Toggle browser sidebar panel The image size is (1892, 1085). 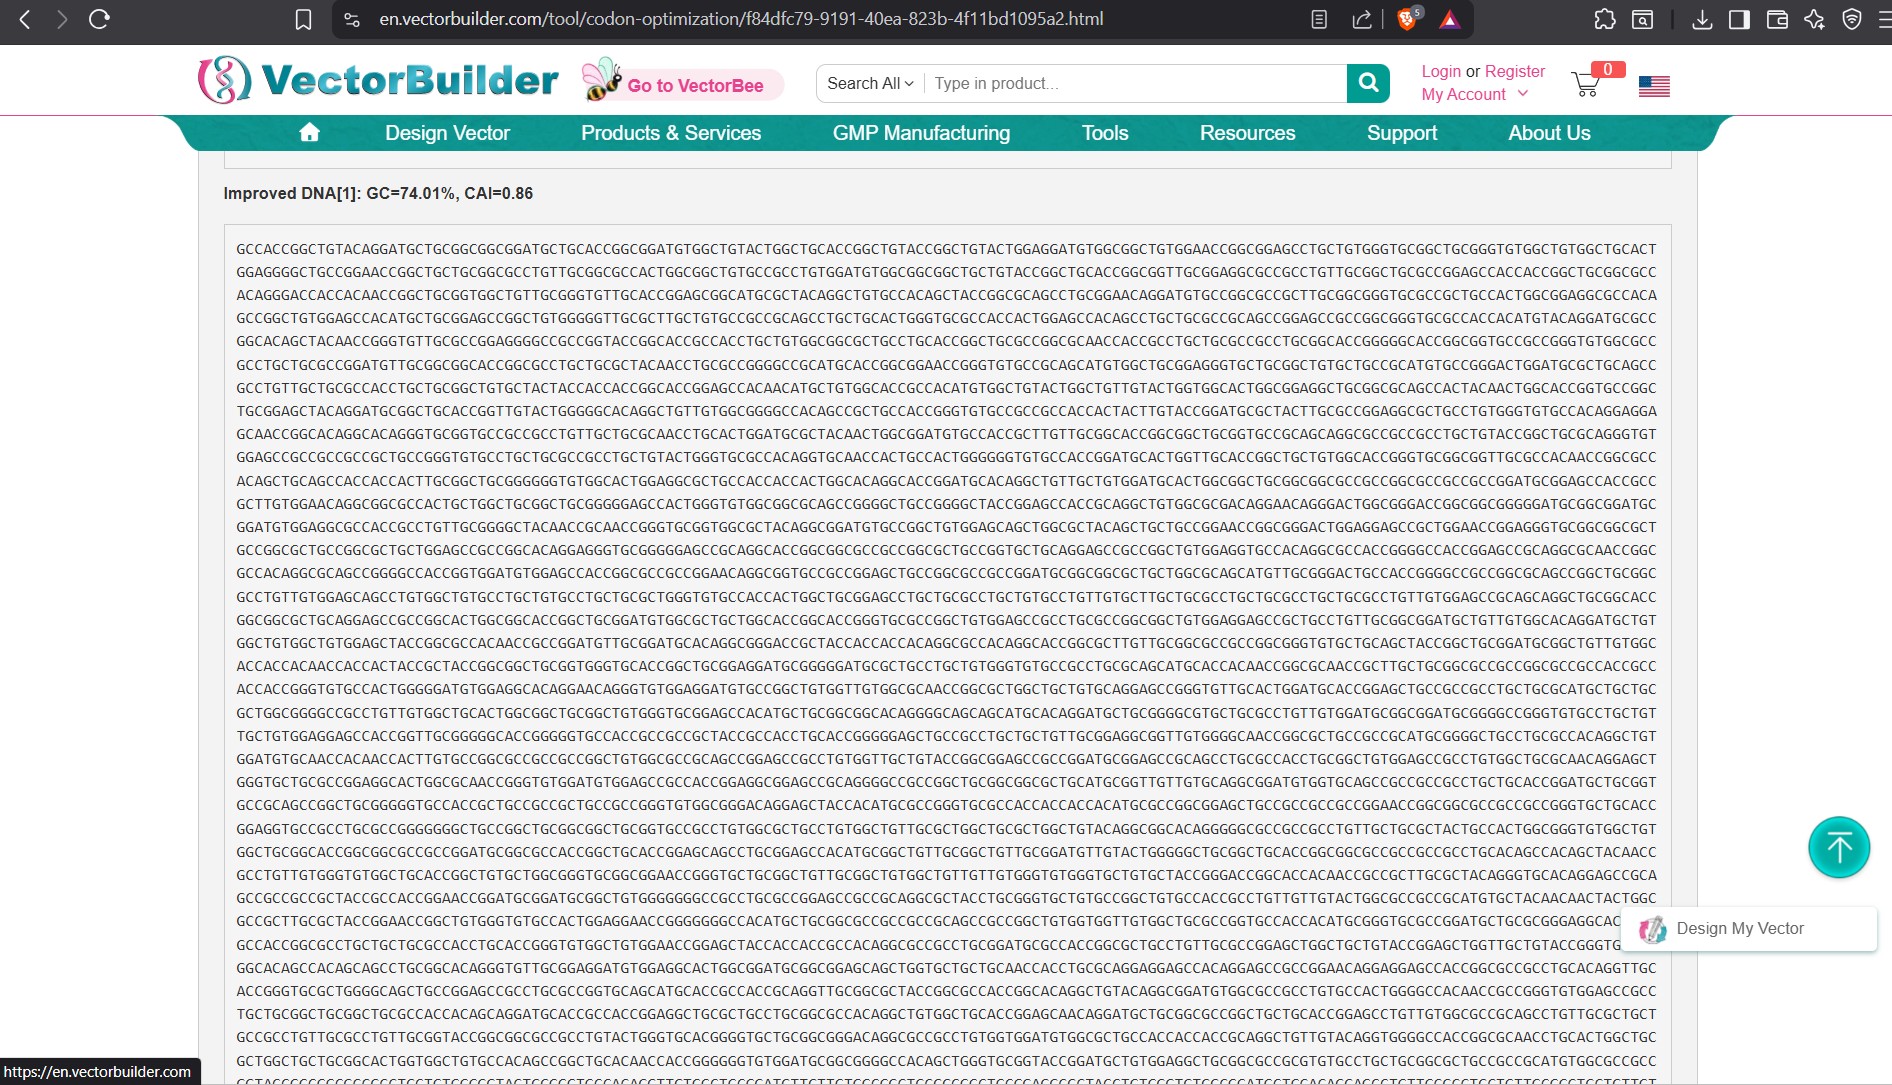point(1739,19)
